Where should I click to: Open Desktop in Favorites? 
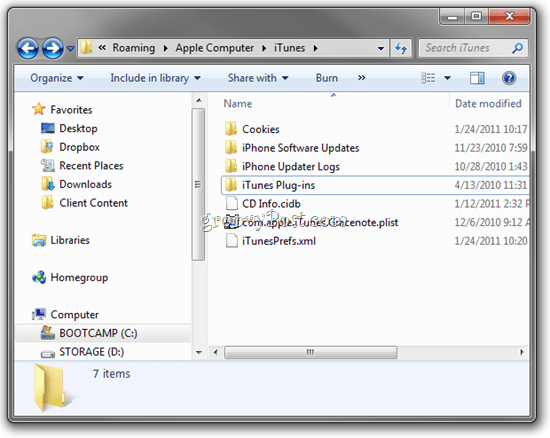click(78, 128)
